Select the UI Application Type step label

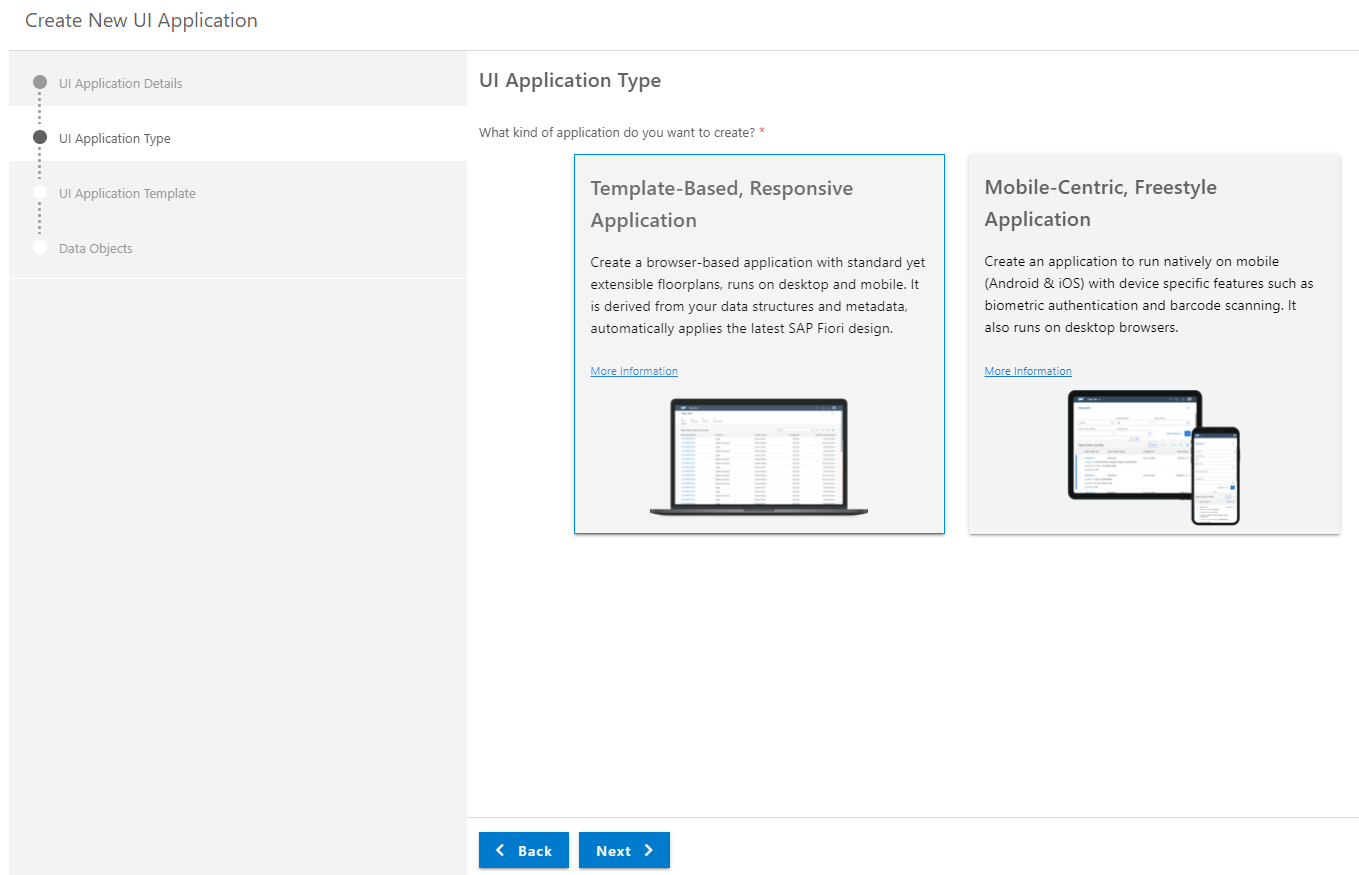click(114, 138)
